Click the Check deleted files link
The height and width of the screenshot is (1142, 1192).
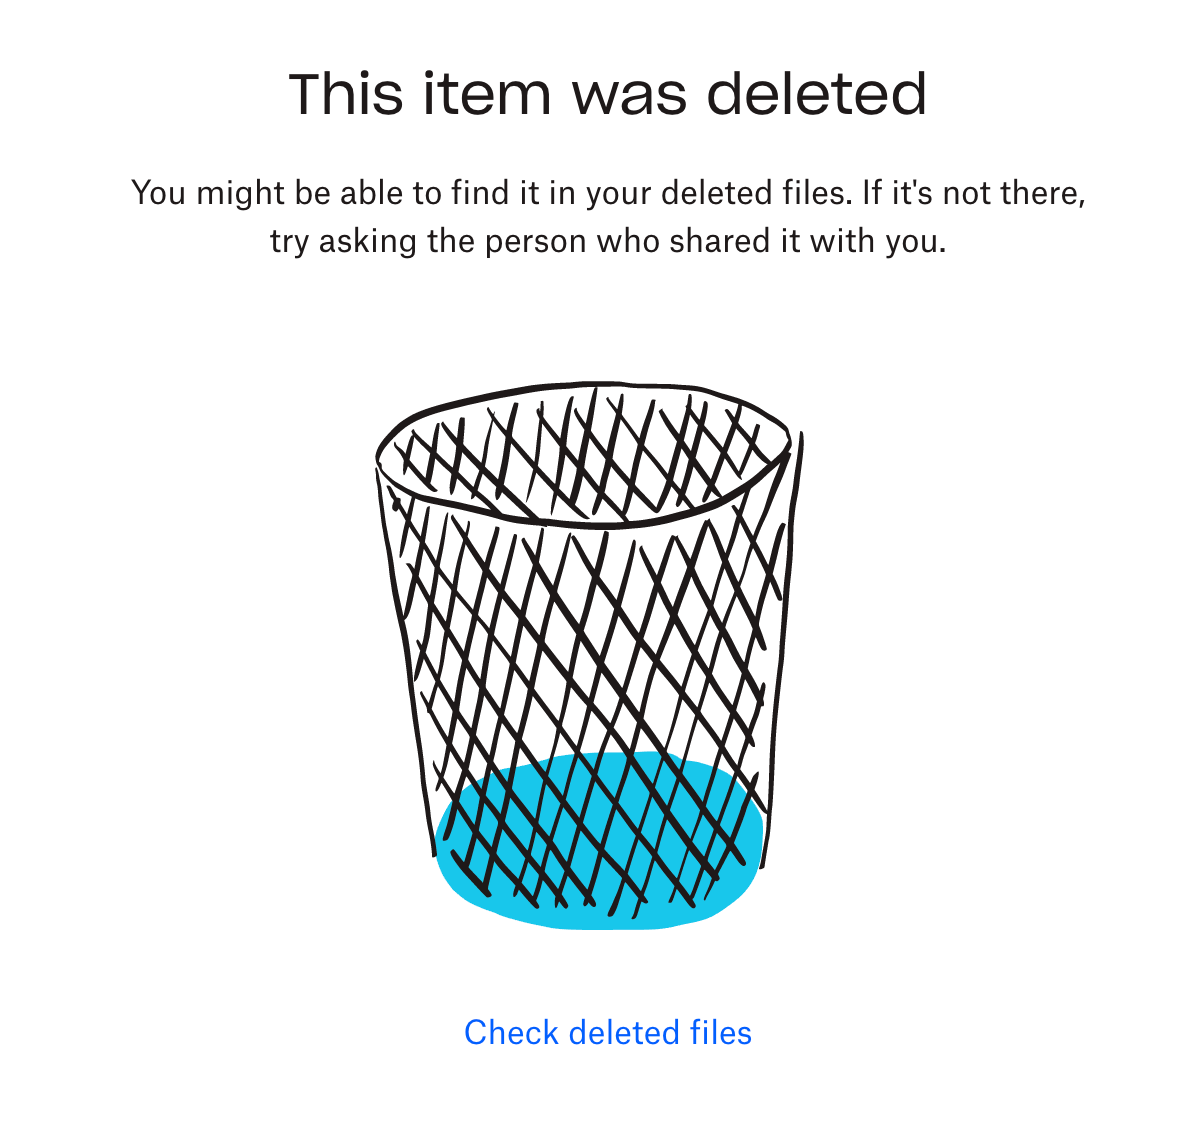[x=608, y=1032]
